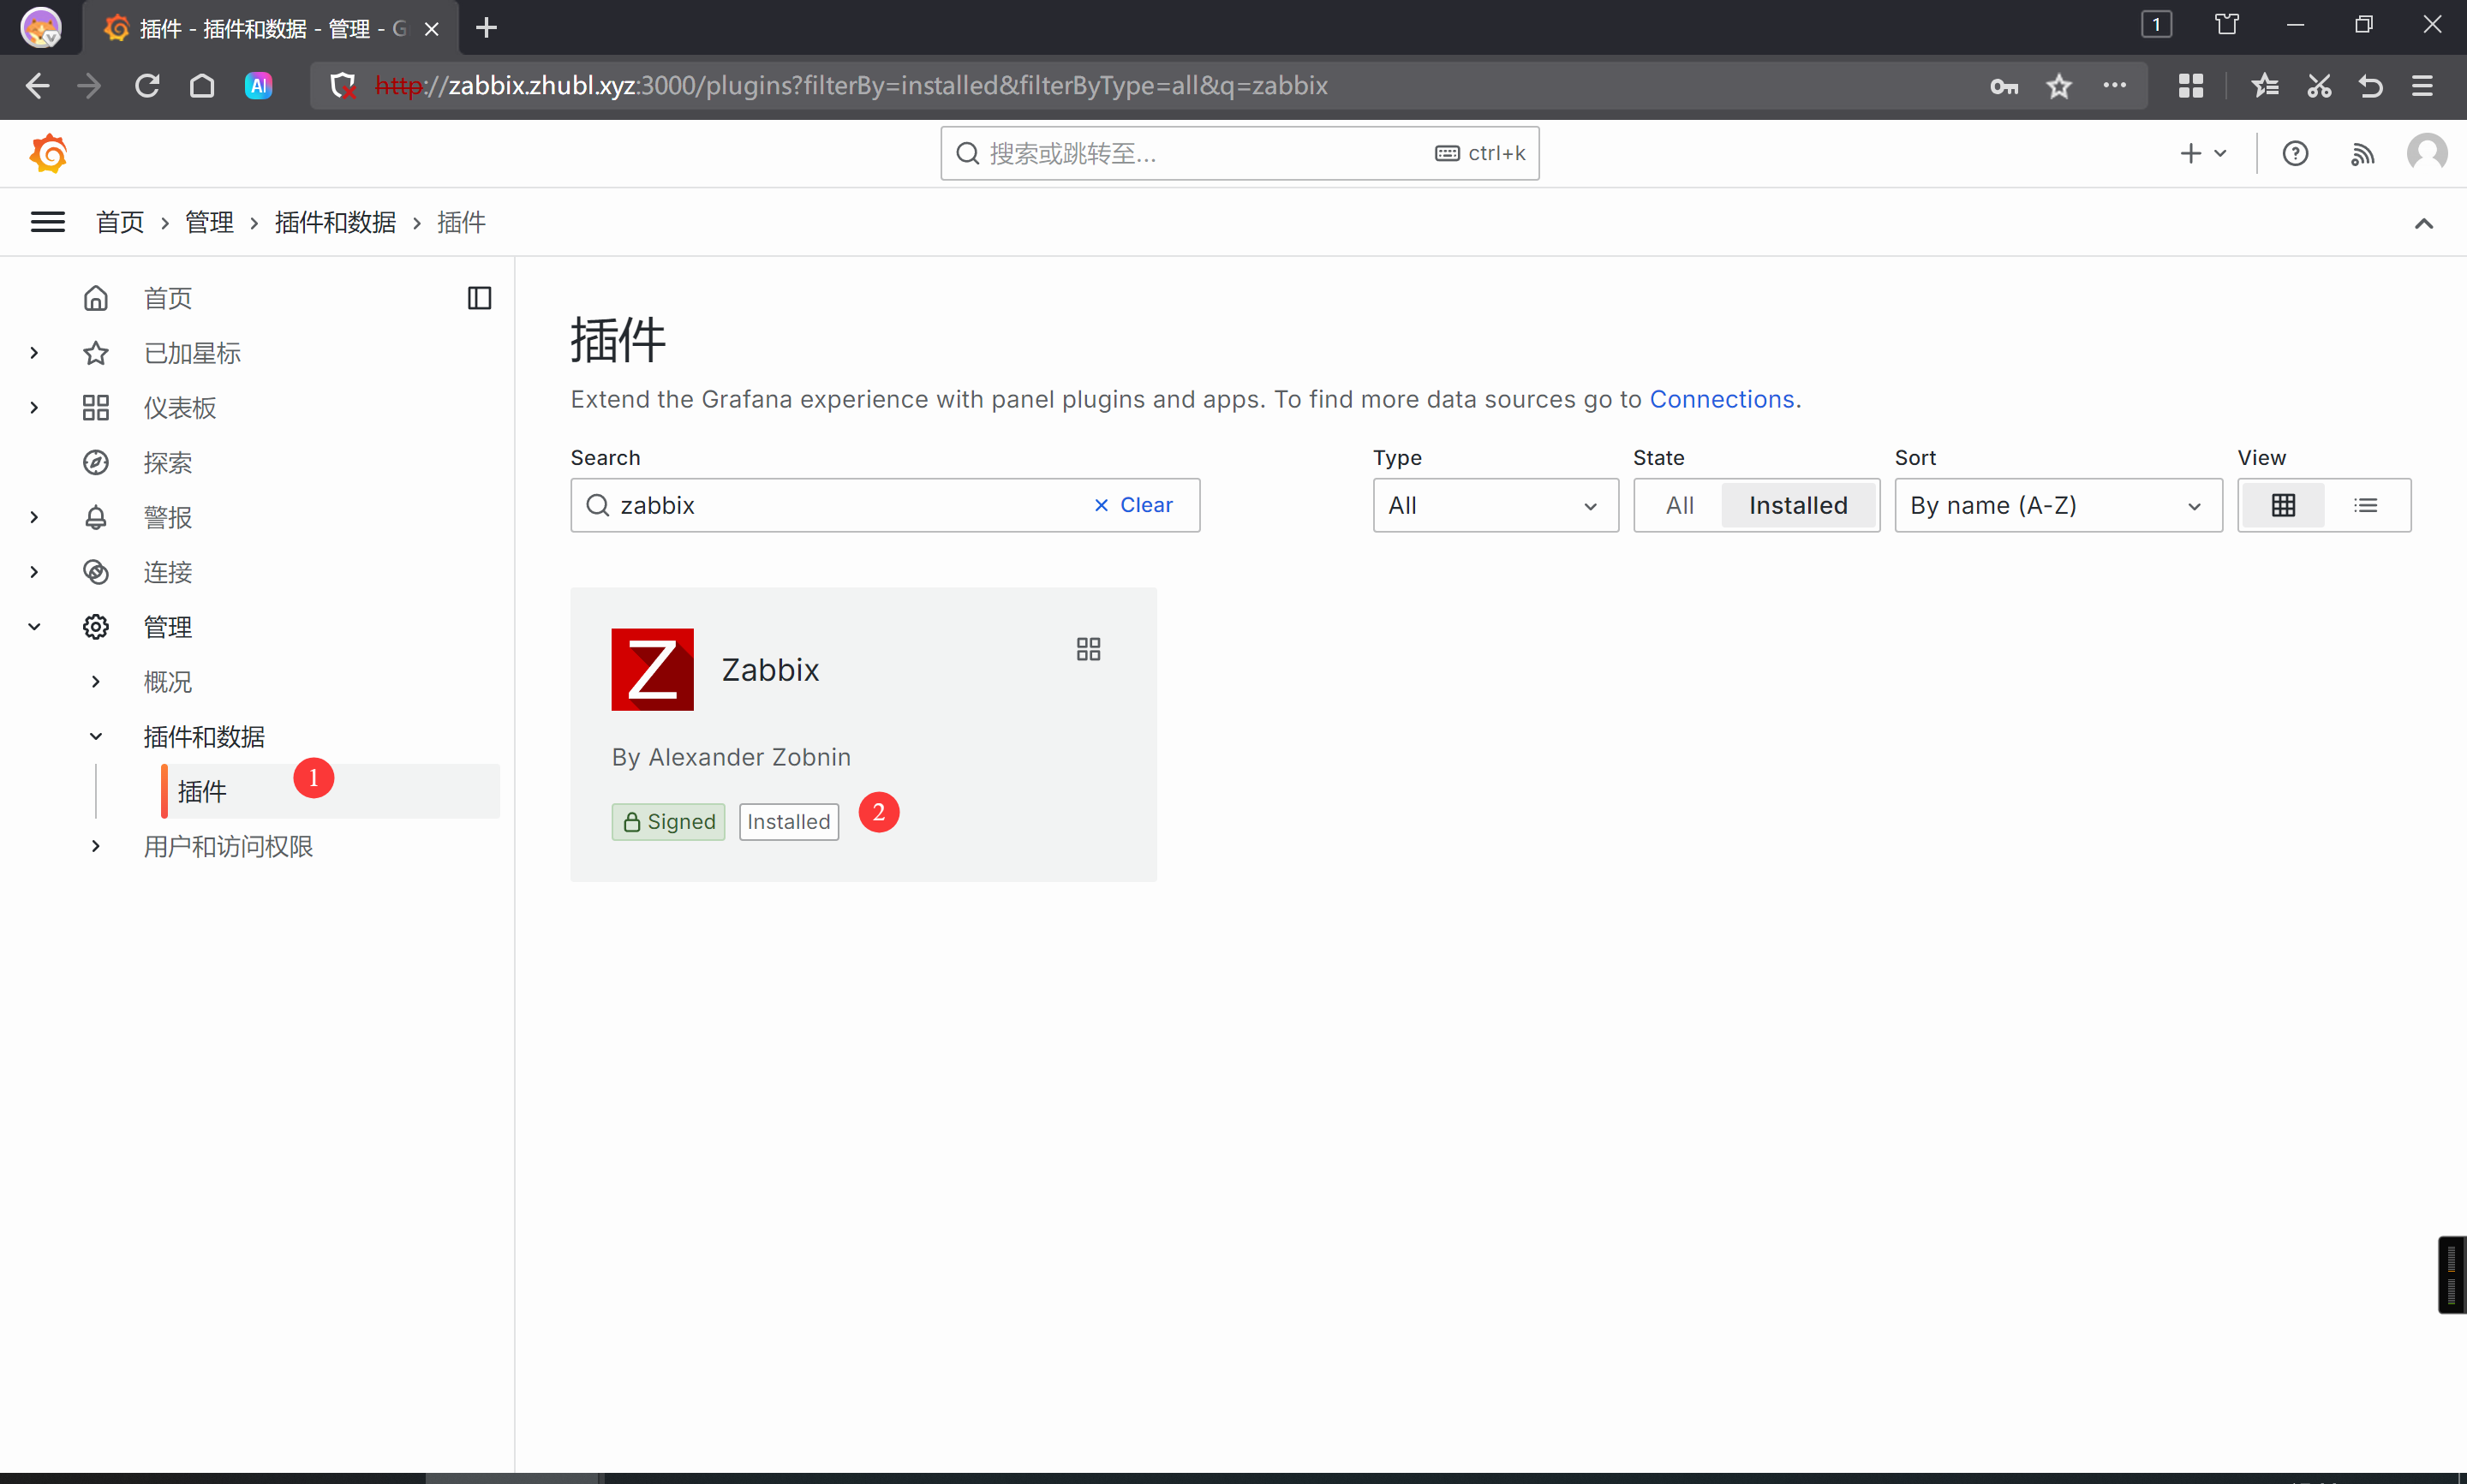Open the browser main menu
Screen dimensions: 2467x1484
2422,86
